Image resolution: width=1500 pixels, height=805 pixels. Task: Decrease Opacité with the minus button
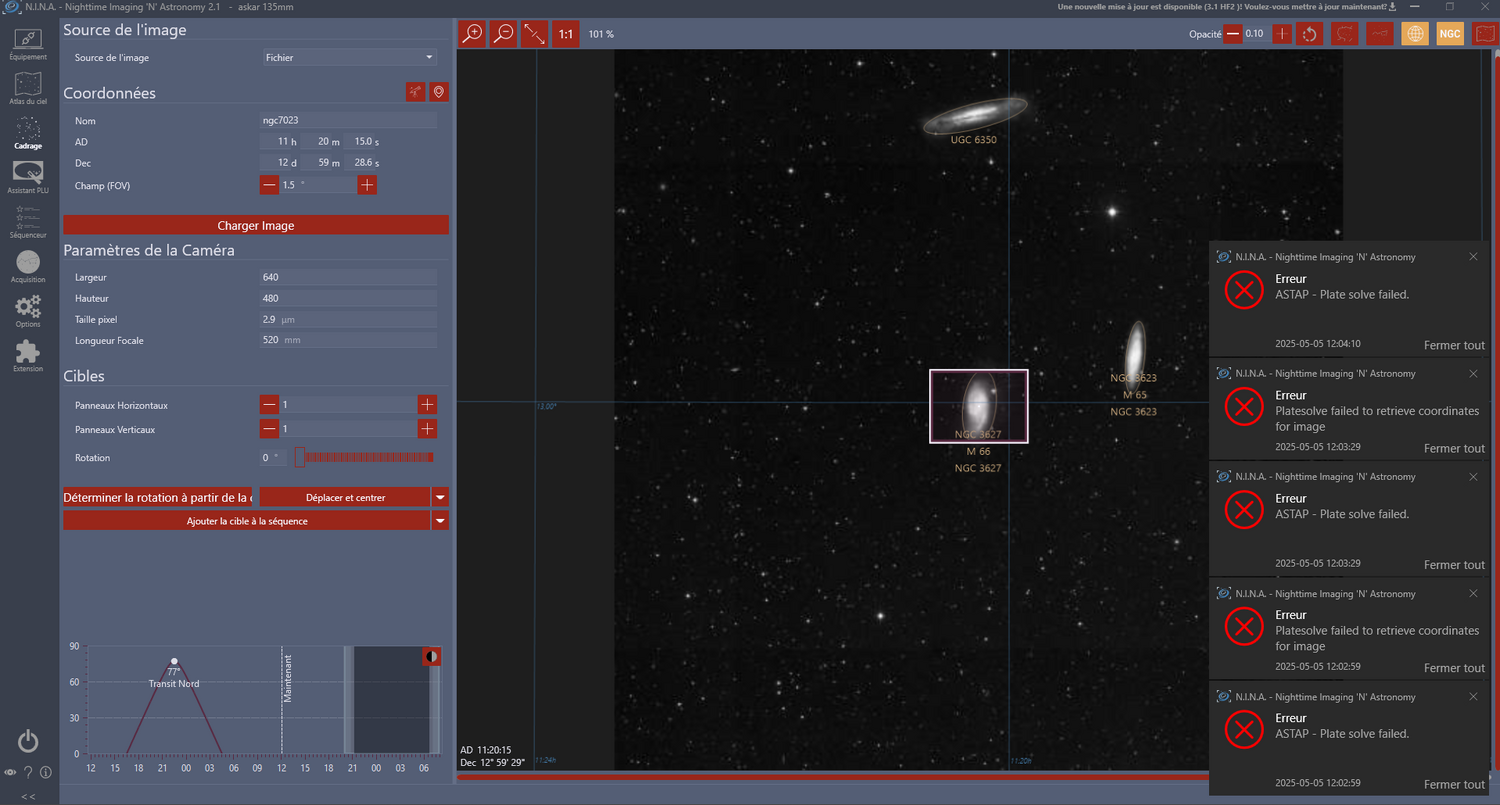(1233, 34)
